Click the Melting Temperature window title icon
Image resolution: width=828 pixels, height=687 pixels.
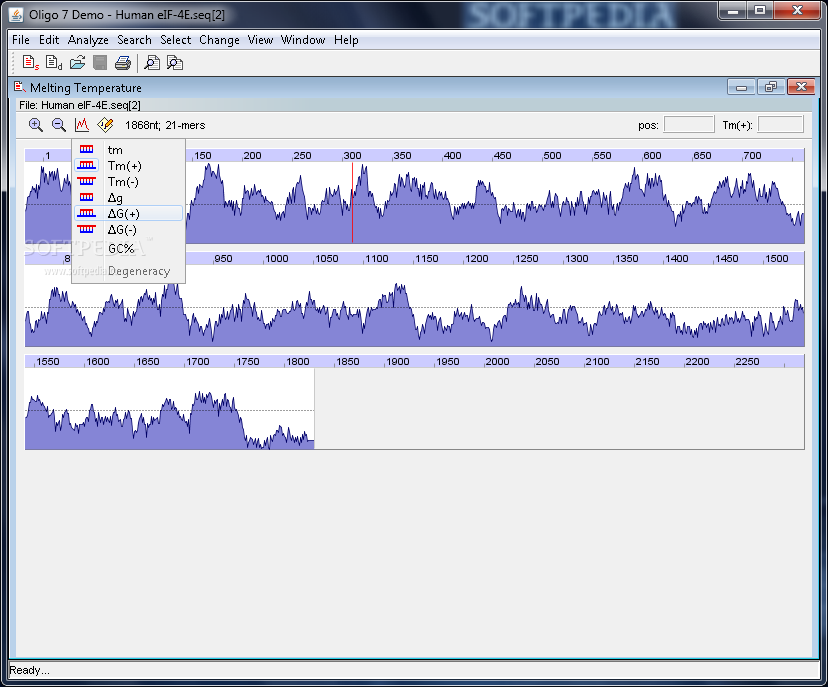(20, 87)
